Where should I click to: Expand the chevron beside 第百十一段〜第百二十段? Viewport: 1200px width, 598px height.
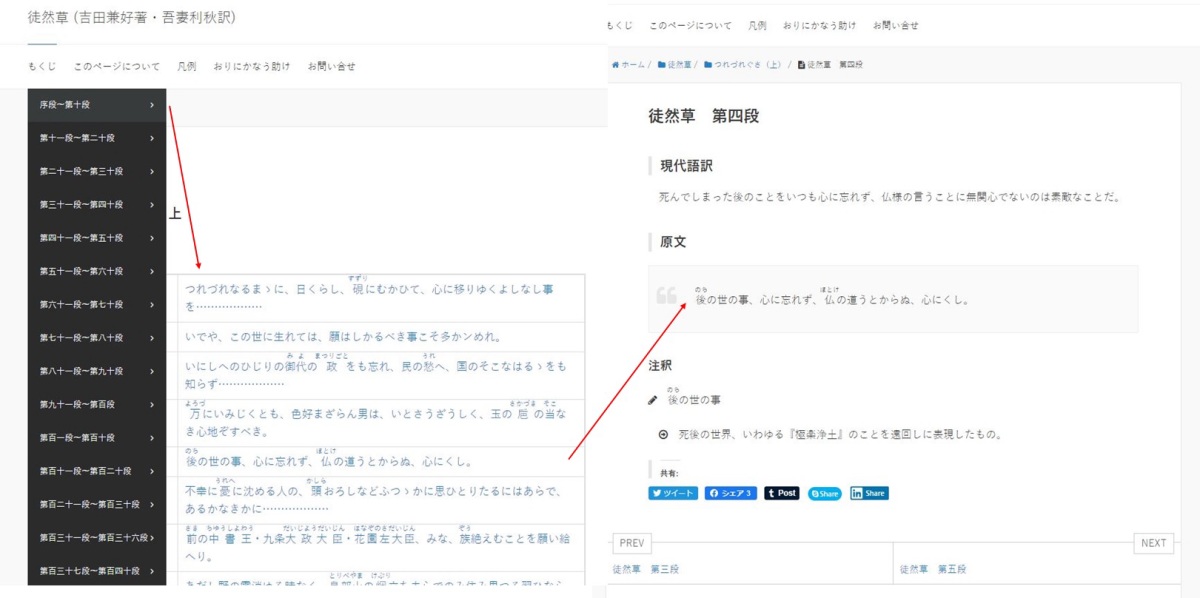coord(152,471)
